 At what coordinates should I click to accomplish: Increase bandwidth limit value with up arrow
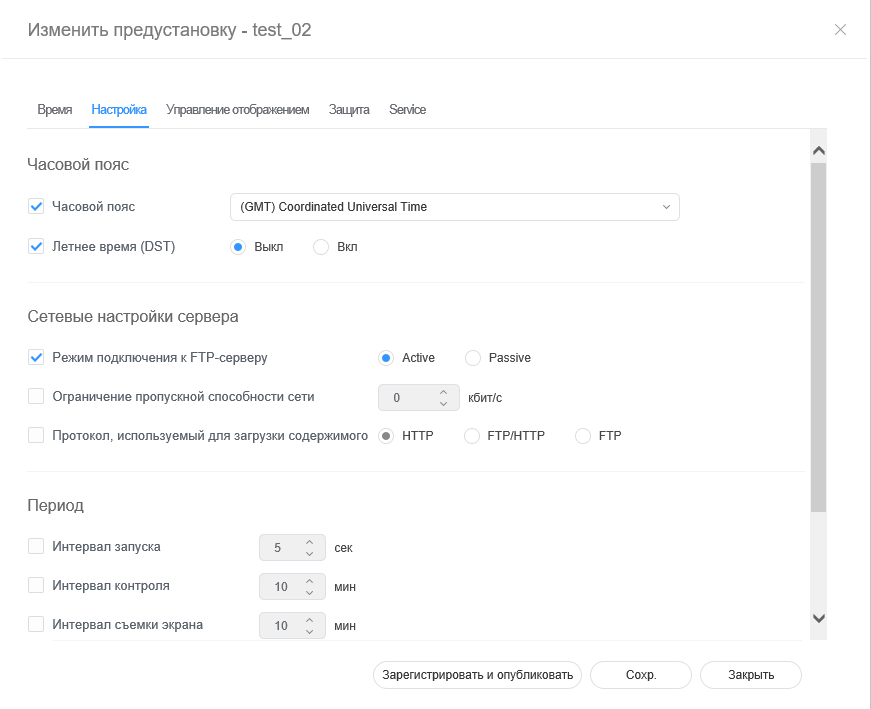coord(444,392)
